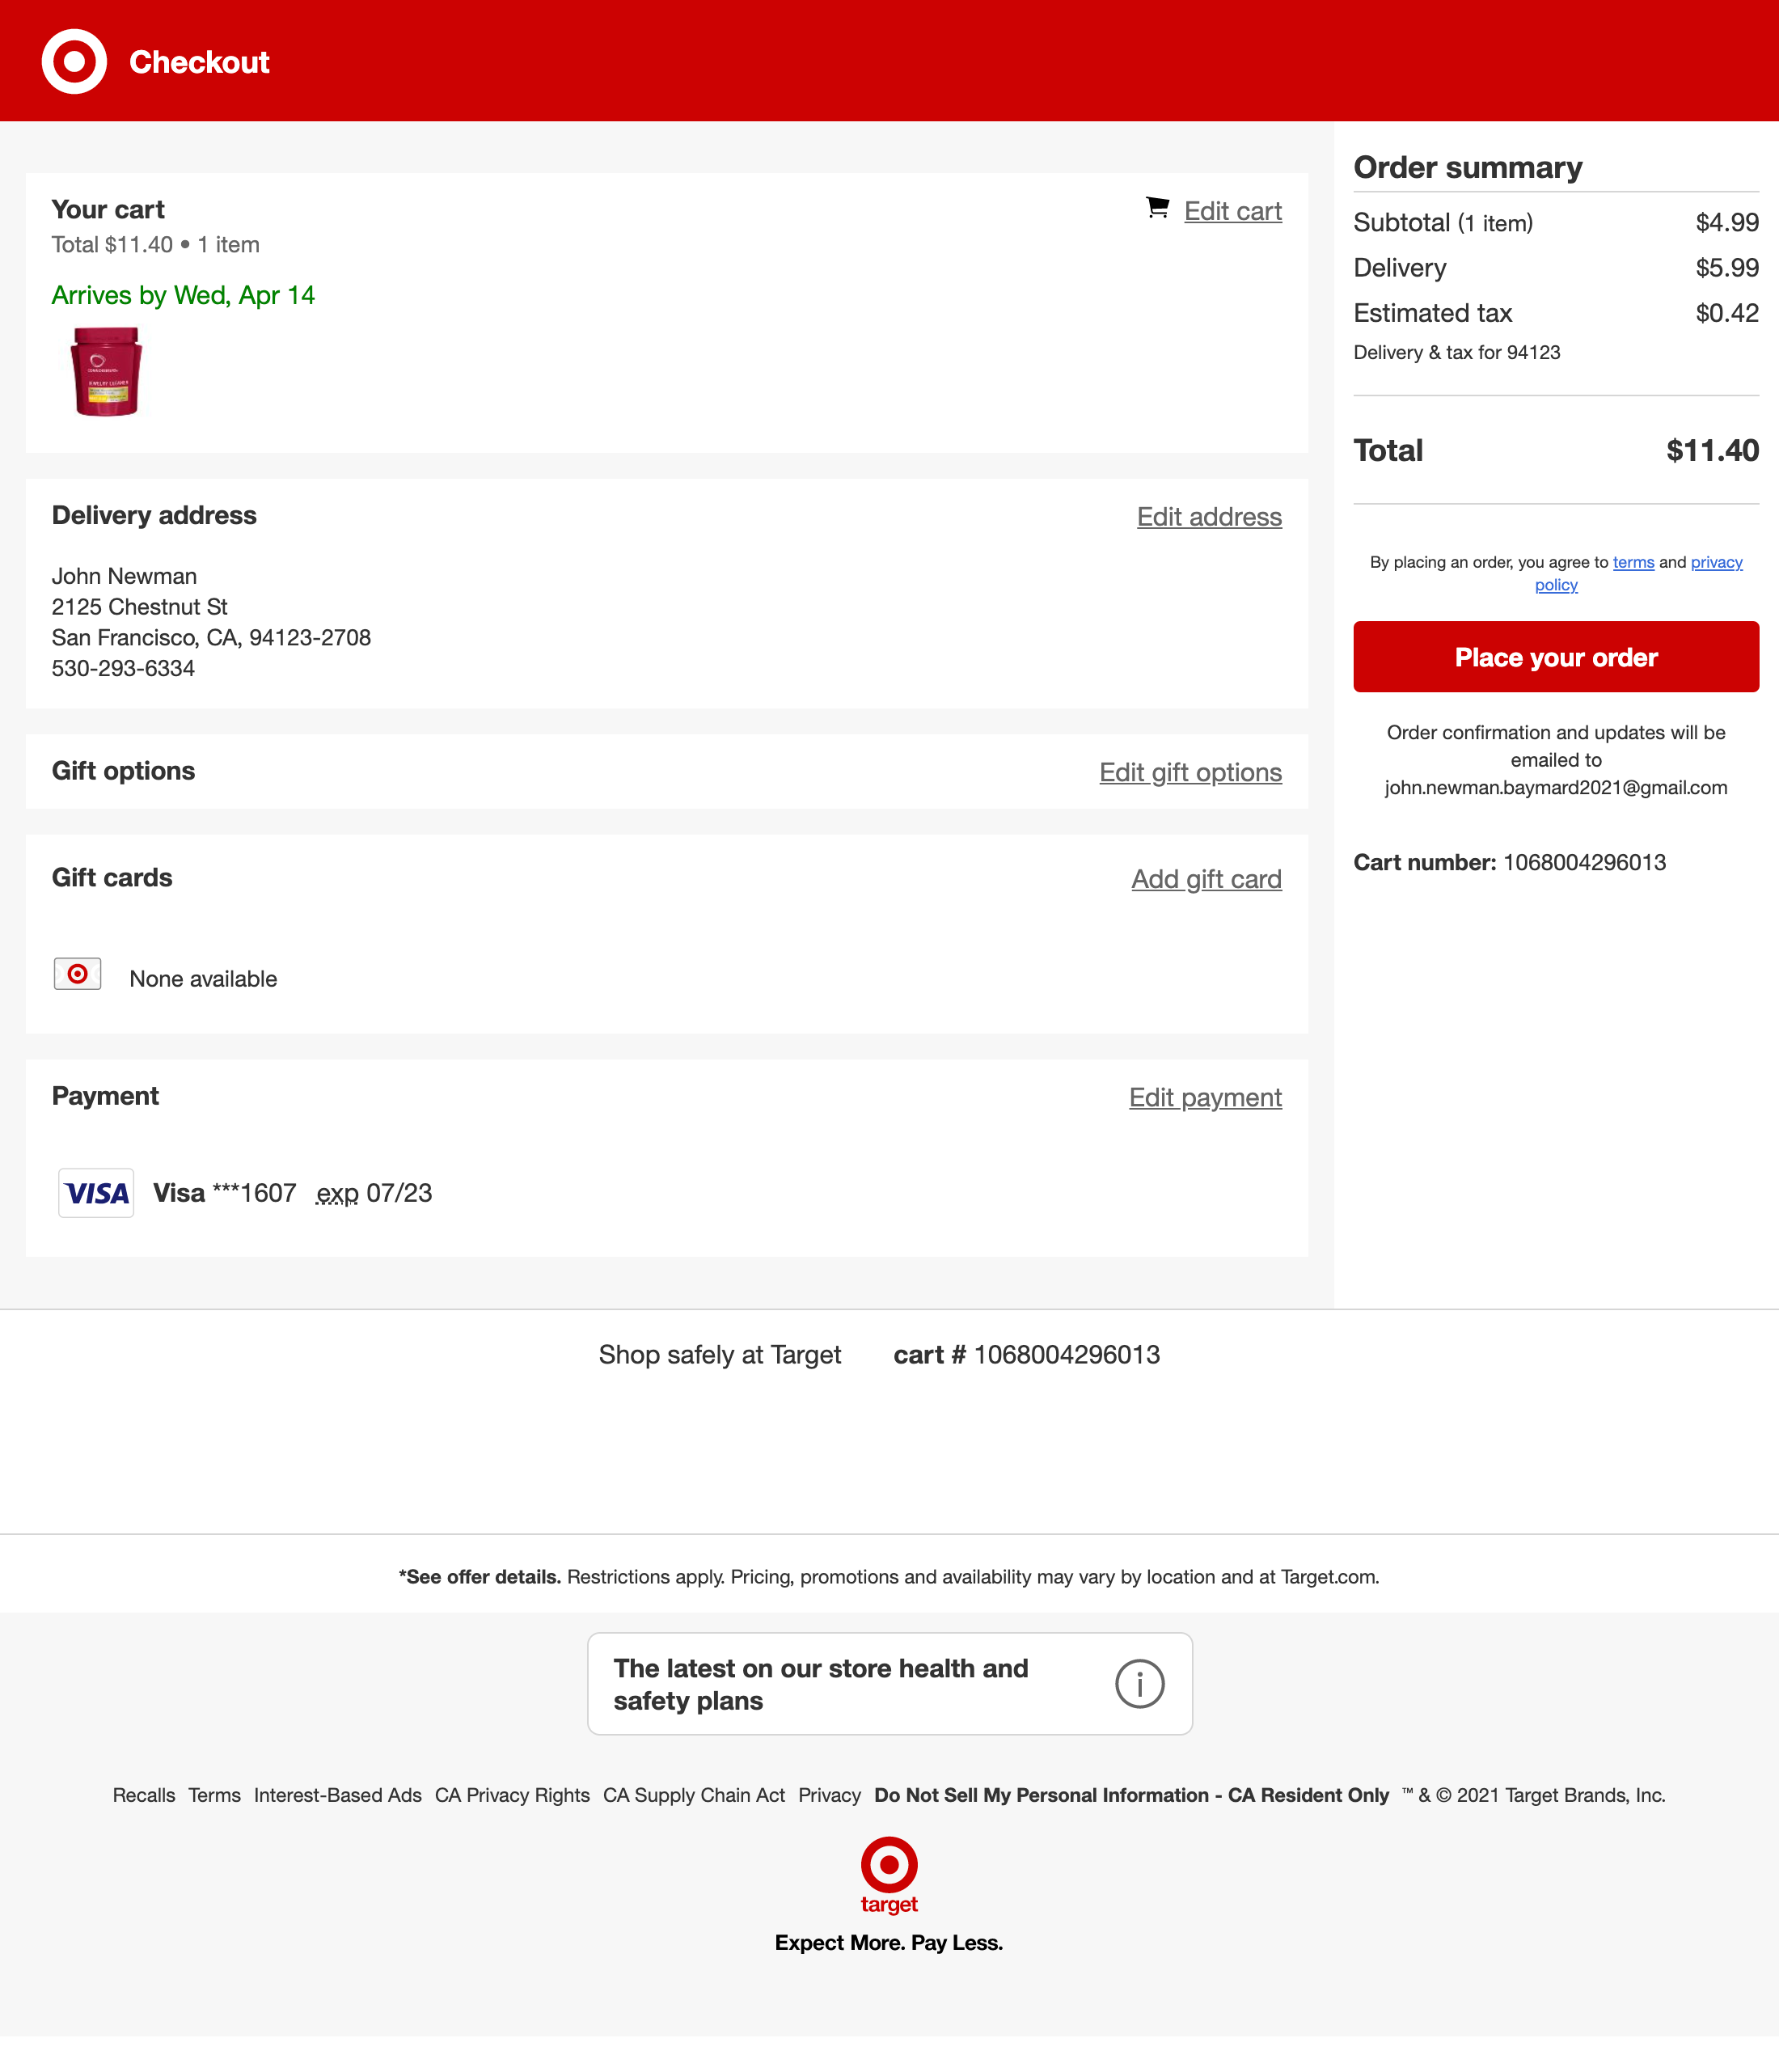This screenshot has height=2072, width=1779.
Task: Click Edit payment link
Action: [1205, 1097]
